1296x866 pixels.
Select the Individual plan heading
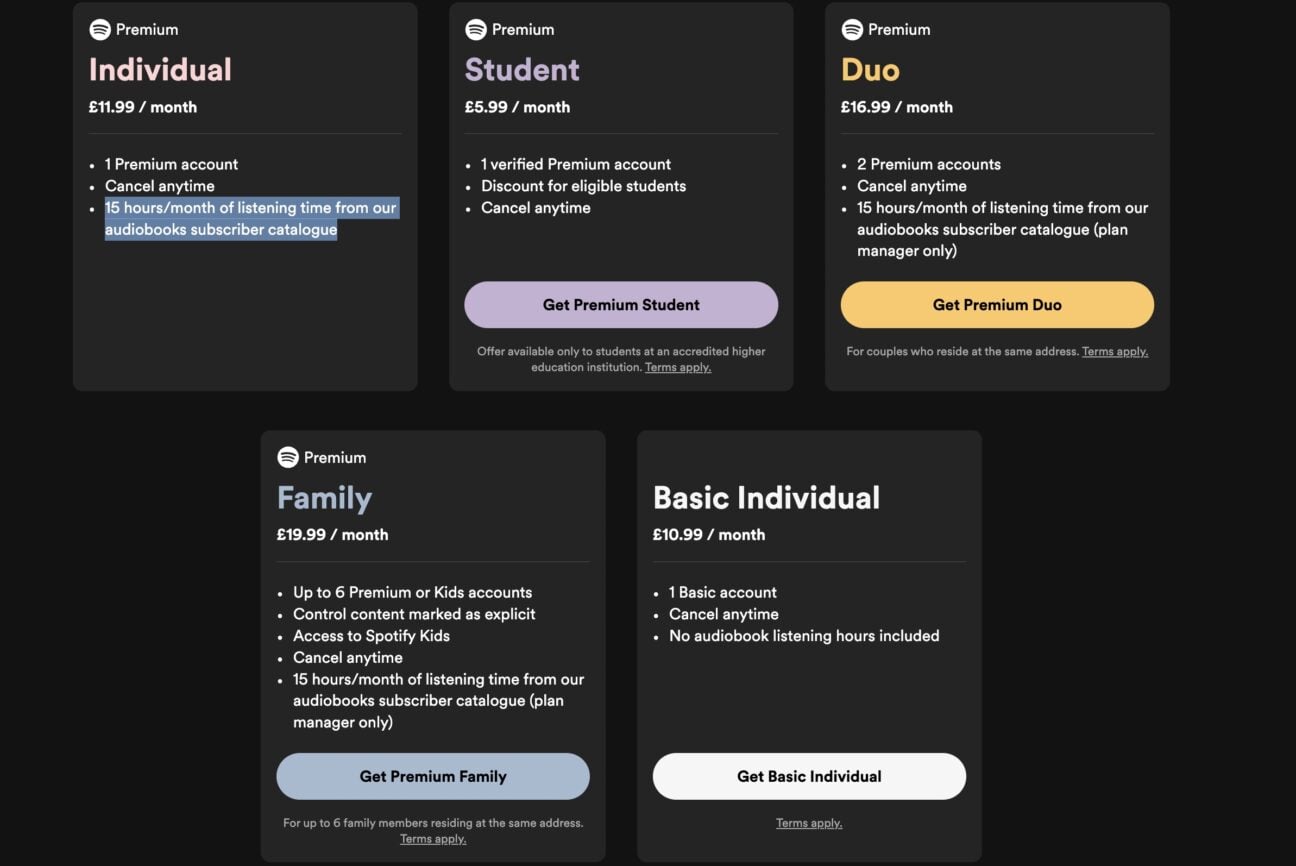(160, 69)
